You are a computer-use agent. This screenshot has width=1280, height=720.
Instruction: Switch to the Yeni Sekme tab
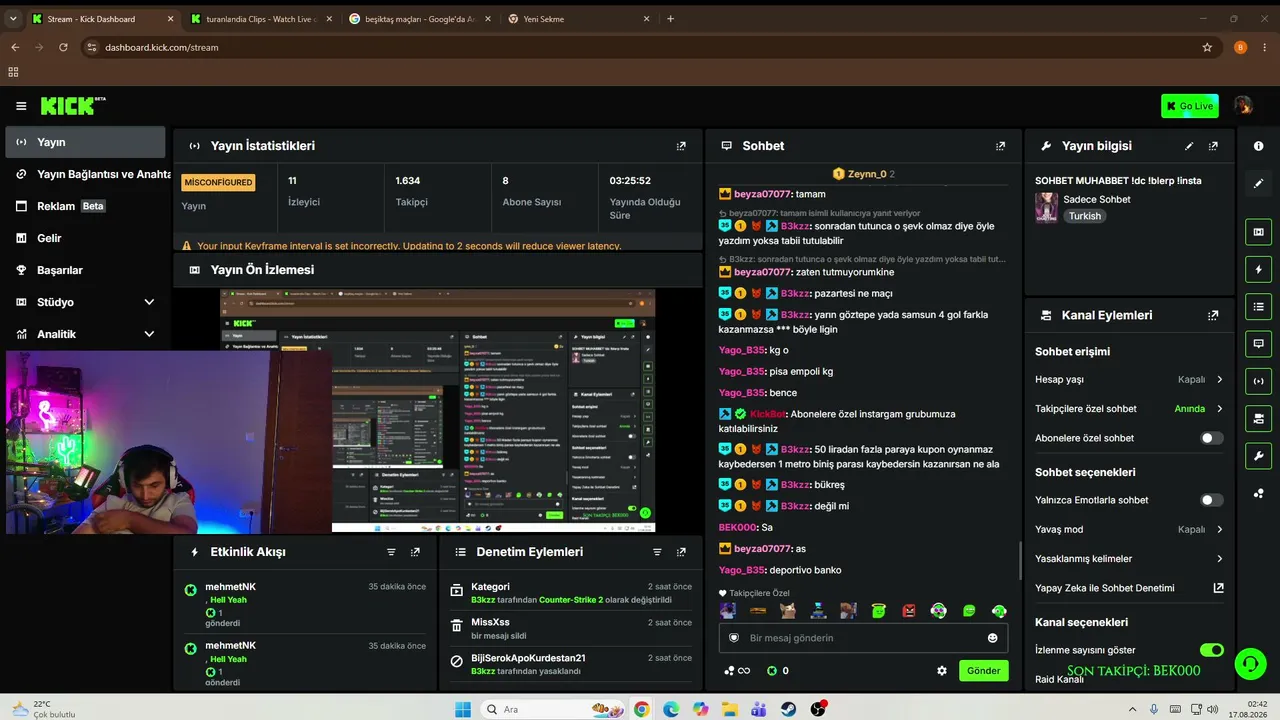[x=578, y=18]
